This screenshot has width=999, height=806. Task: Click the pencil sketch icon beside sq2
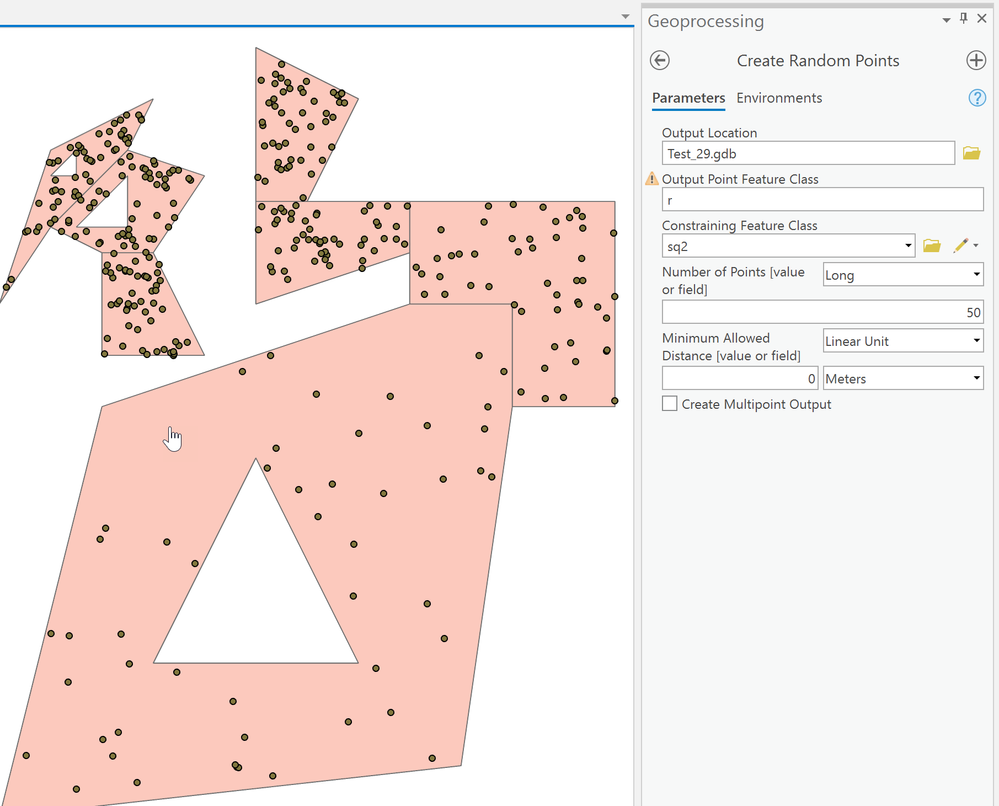960,246
